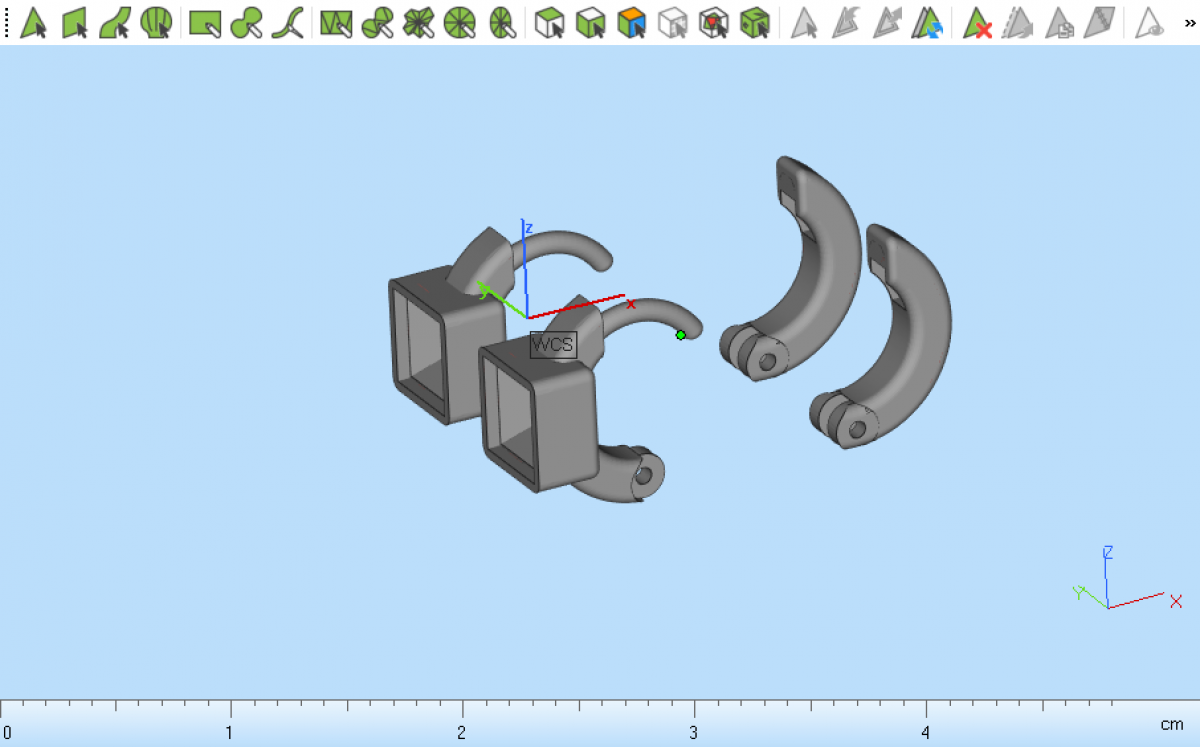Select the Mark Shell tool

tap(155, 22)
